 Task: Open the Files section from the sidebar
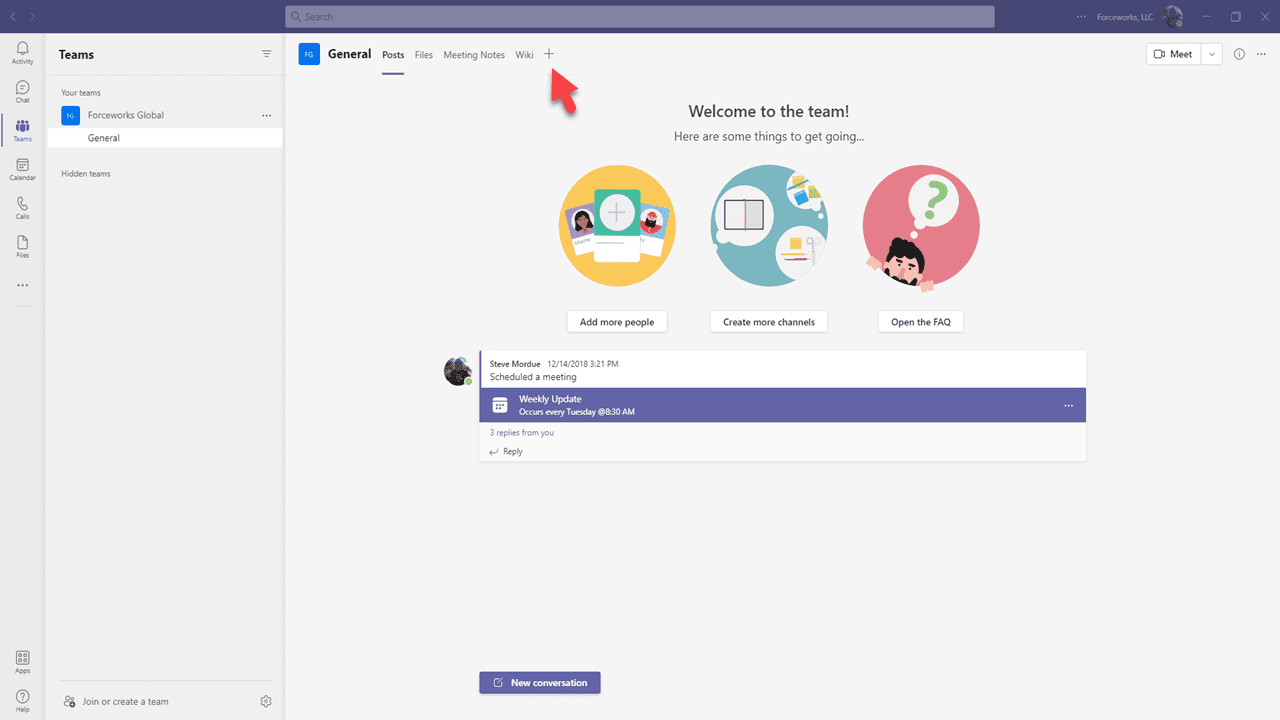22,247
